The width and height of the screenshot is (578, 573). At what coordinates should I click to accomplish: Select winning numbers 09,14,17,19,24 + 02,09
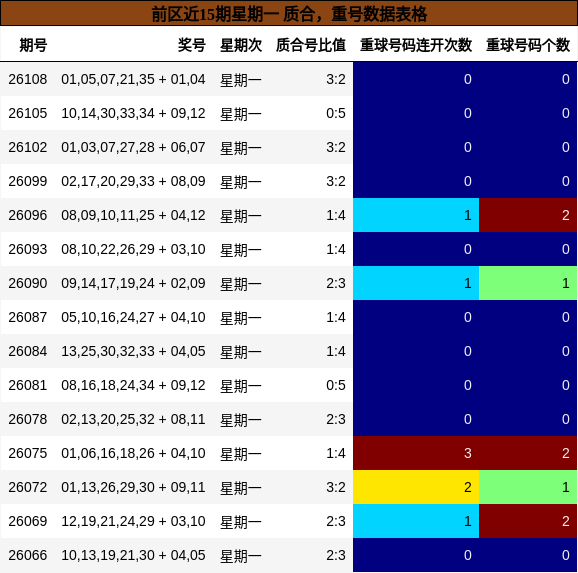coord(133,283)
